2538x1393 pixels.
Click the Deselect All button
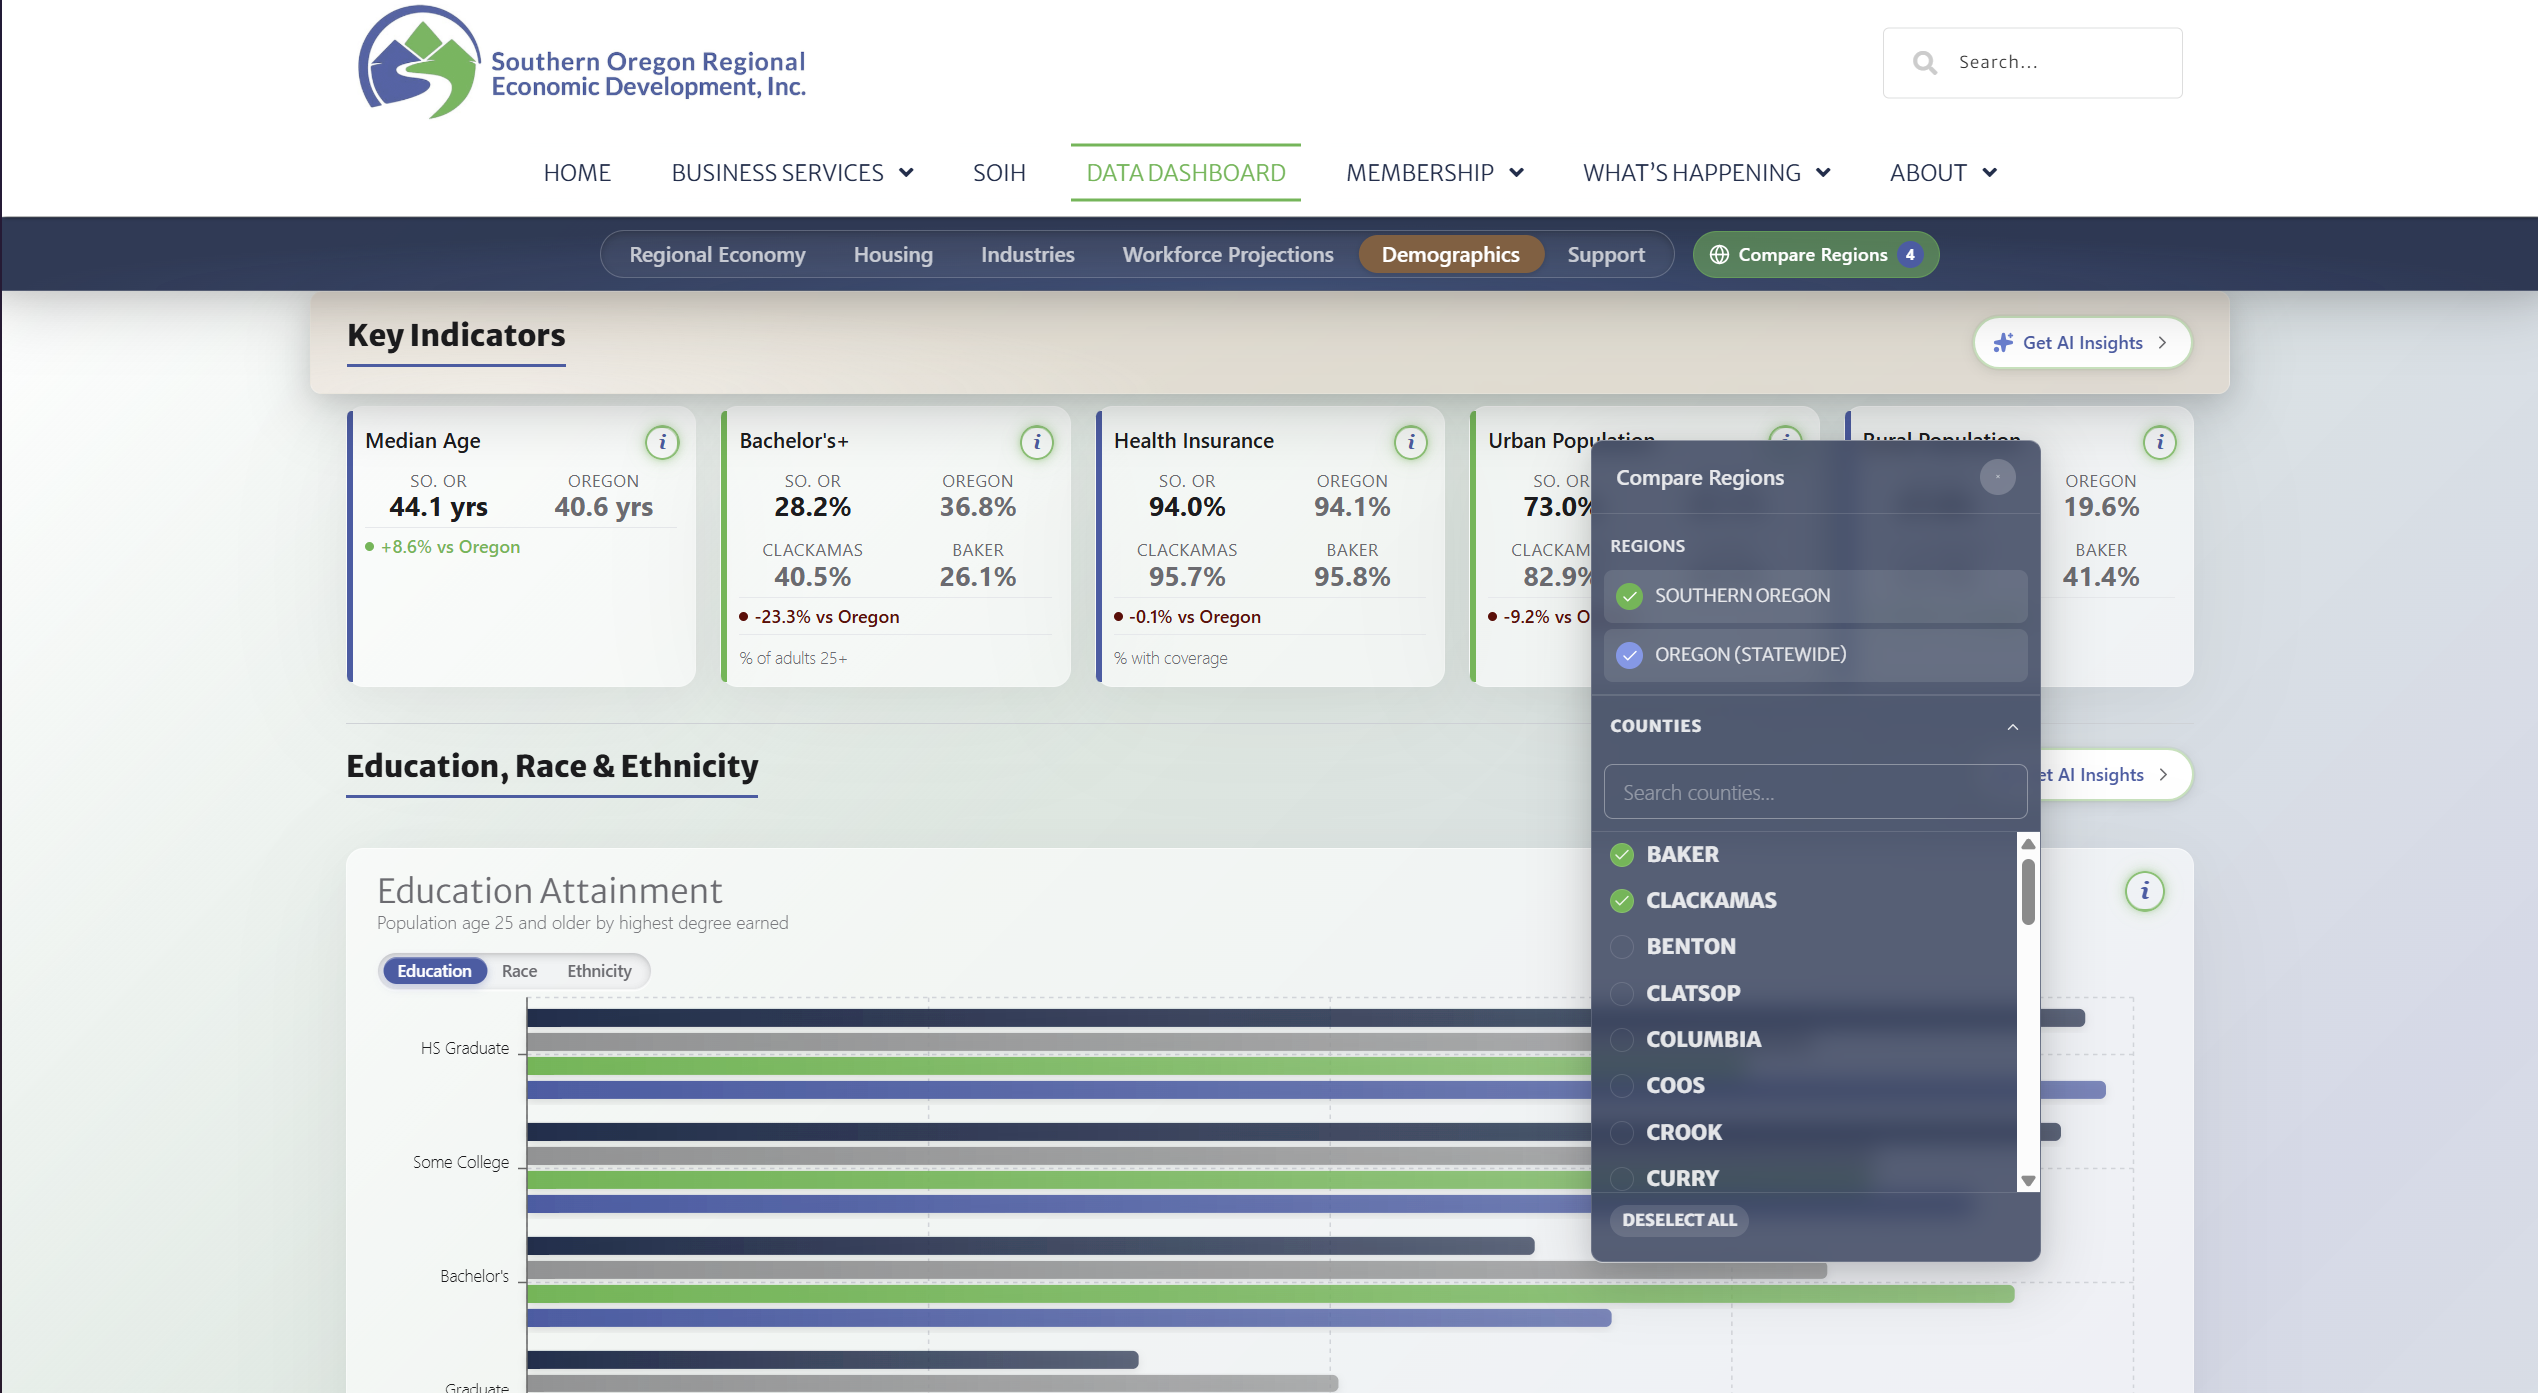coord(1679,1220)
